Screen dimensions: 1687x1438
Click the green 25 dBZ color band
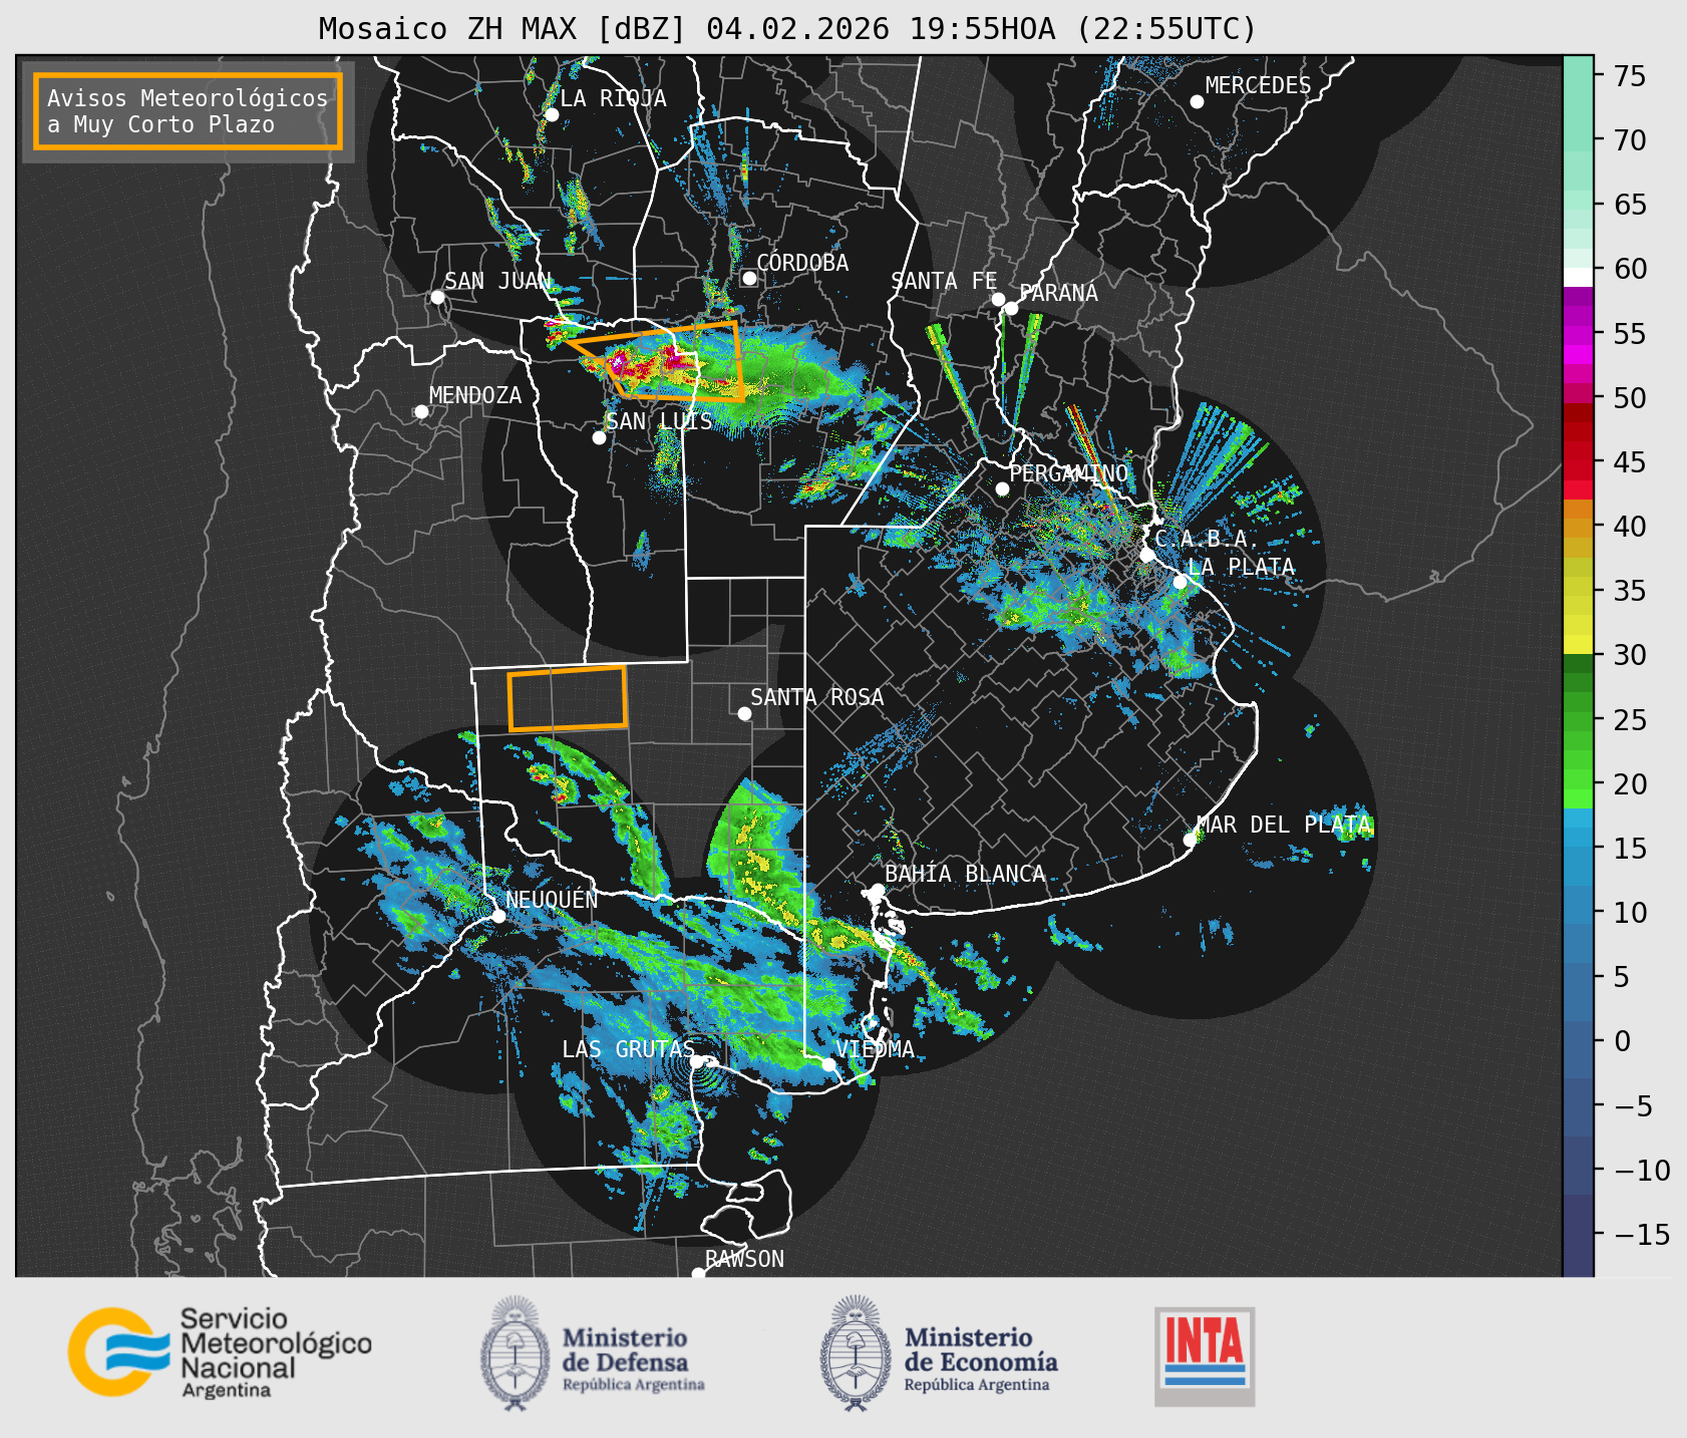pos(1578,720)
